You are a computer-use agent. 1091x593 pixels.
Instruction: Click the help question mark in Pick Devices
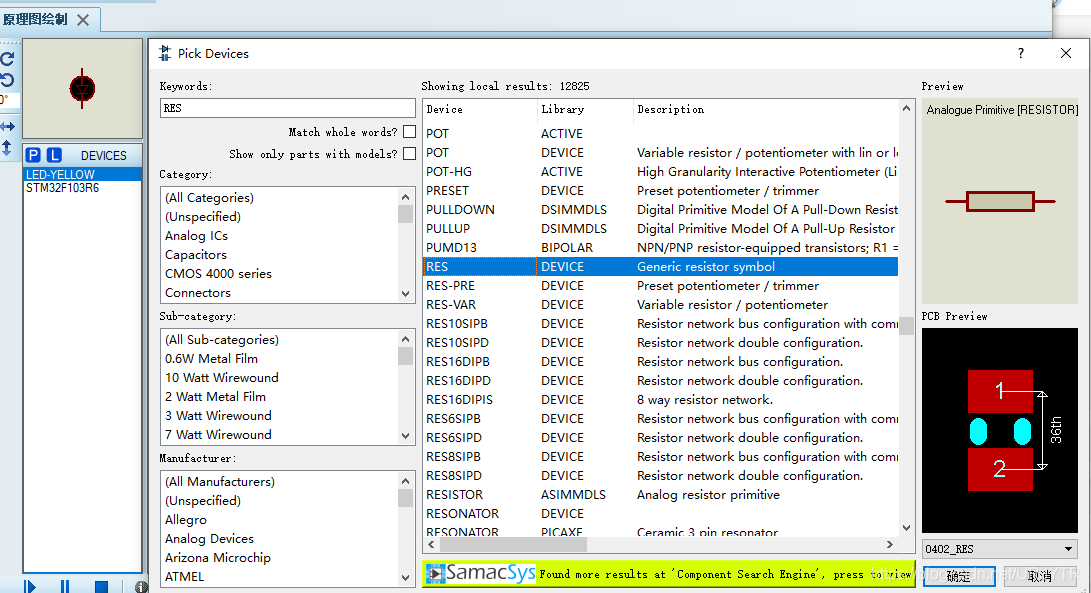[1021, 53]
